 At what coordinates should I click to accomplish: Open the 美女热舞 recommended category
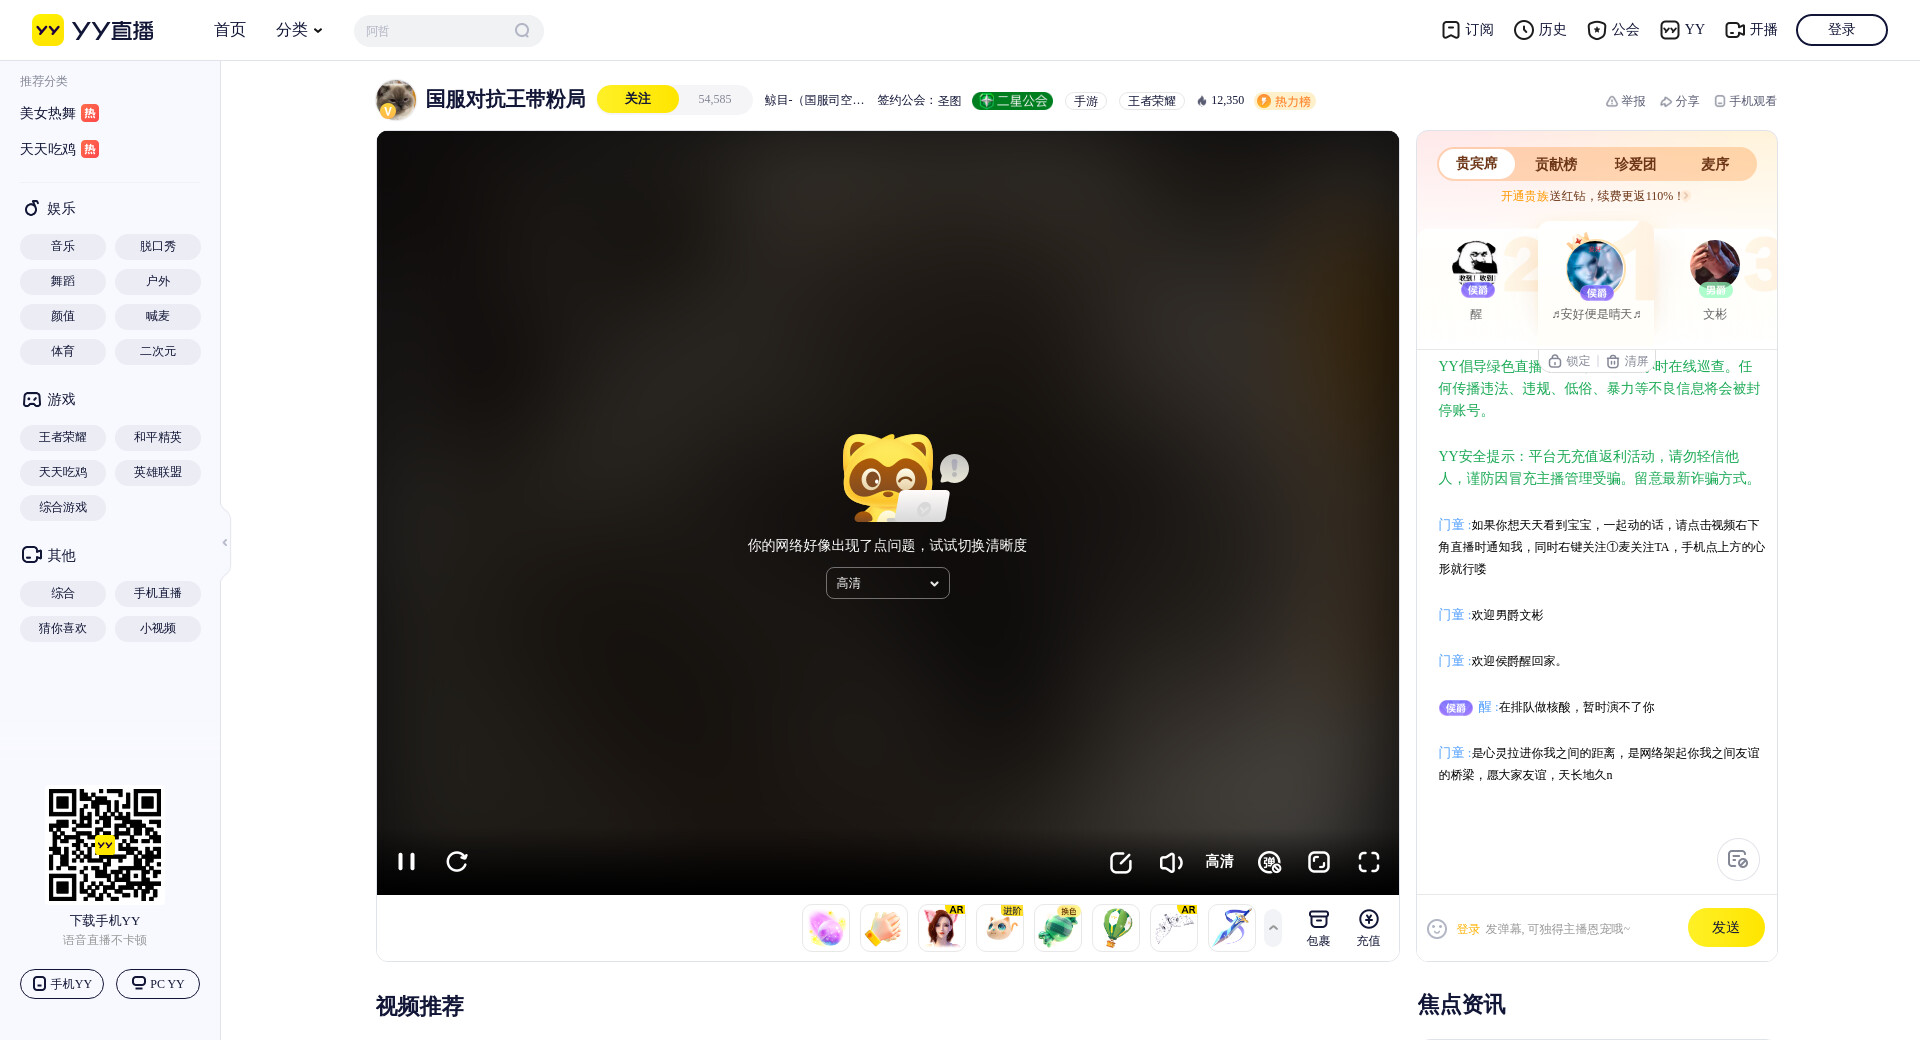(59, 113)
